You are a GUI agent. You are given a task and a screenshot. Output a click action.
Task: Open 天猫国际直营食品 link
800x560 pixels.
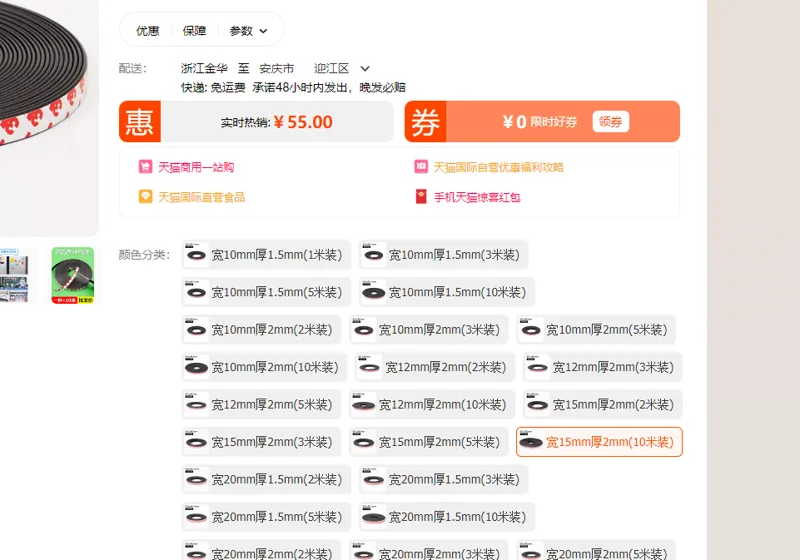[x=202, y=197]
